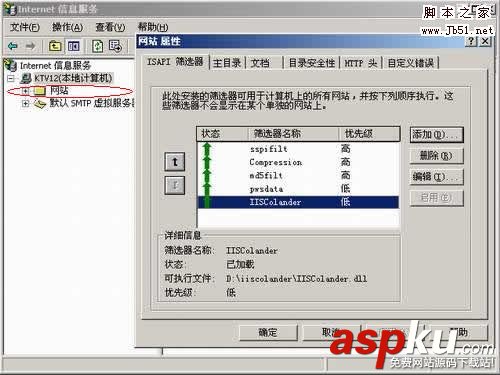The height and width of the screenshot is (375, 500).
Task: Click the default SMTP virtual server icon
Action: point(40,104)
